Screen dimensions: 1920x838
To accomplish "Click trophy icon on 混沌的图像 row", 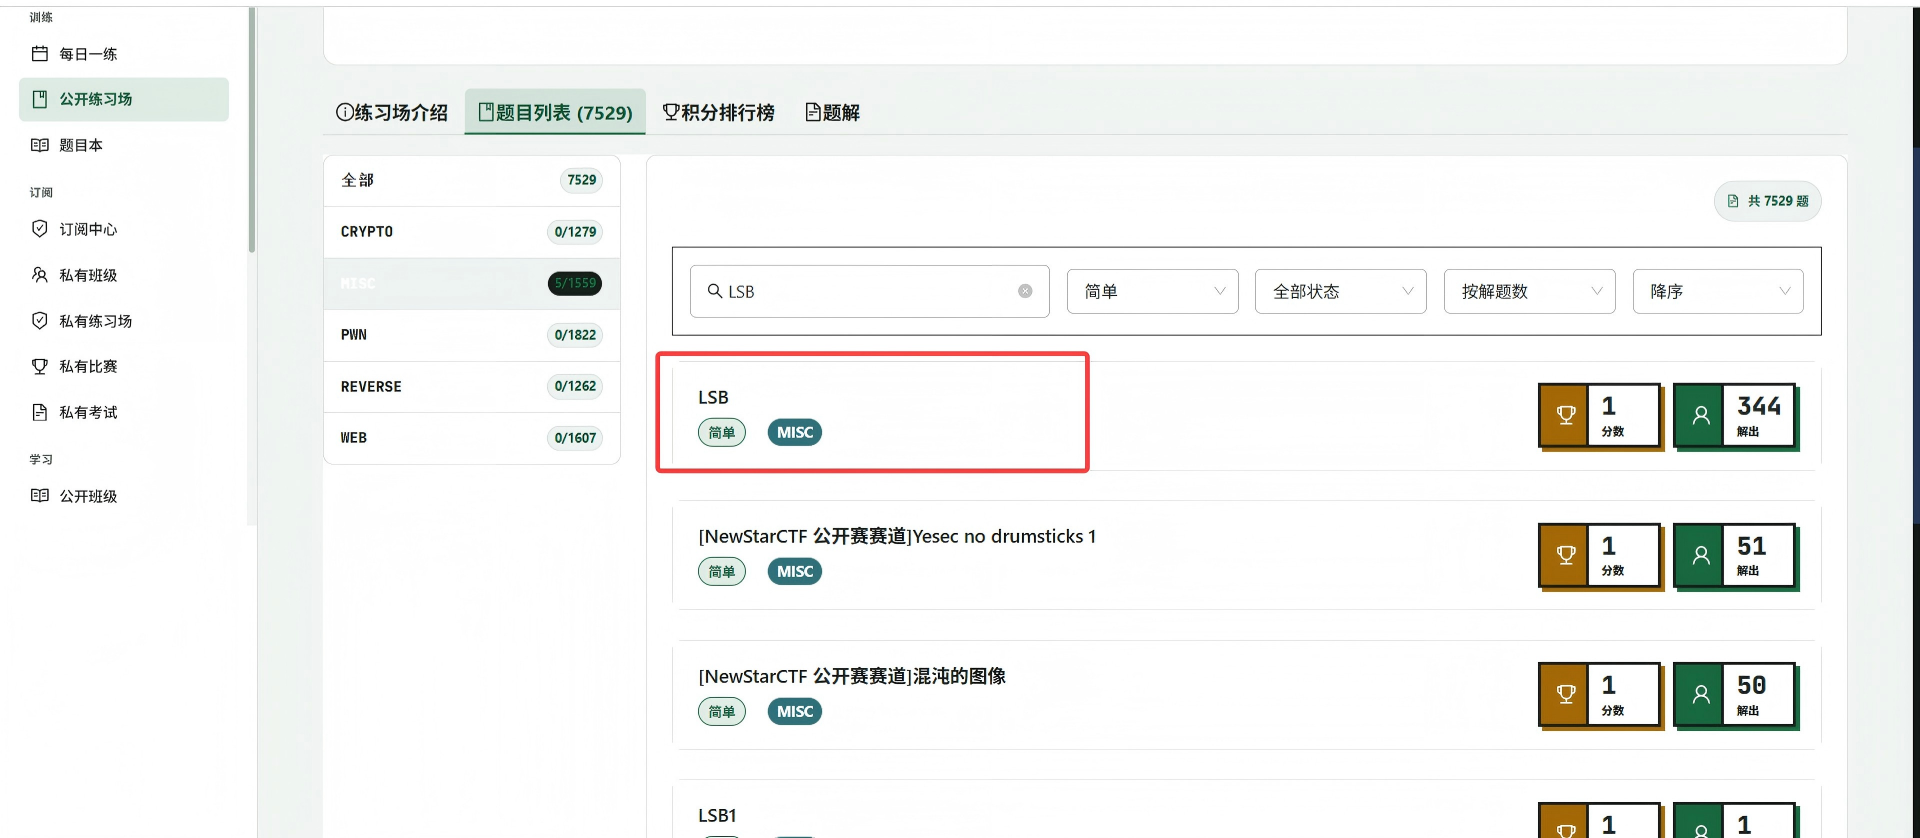I will pyautogui.click(x=1566, y=694).
